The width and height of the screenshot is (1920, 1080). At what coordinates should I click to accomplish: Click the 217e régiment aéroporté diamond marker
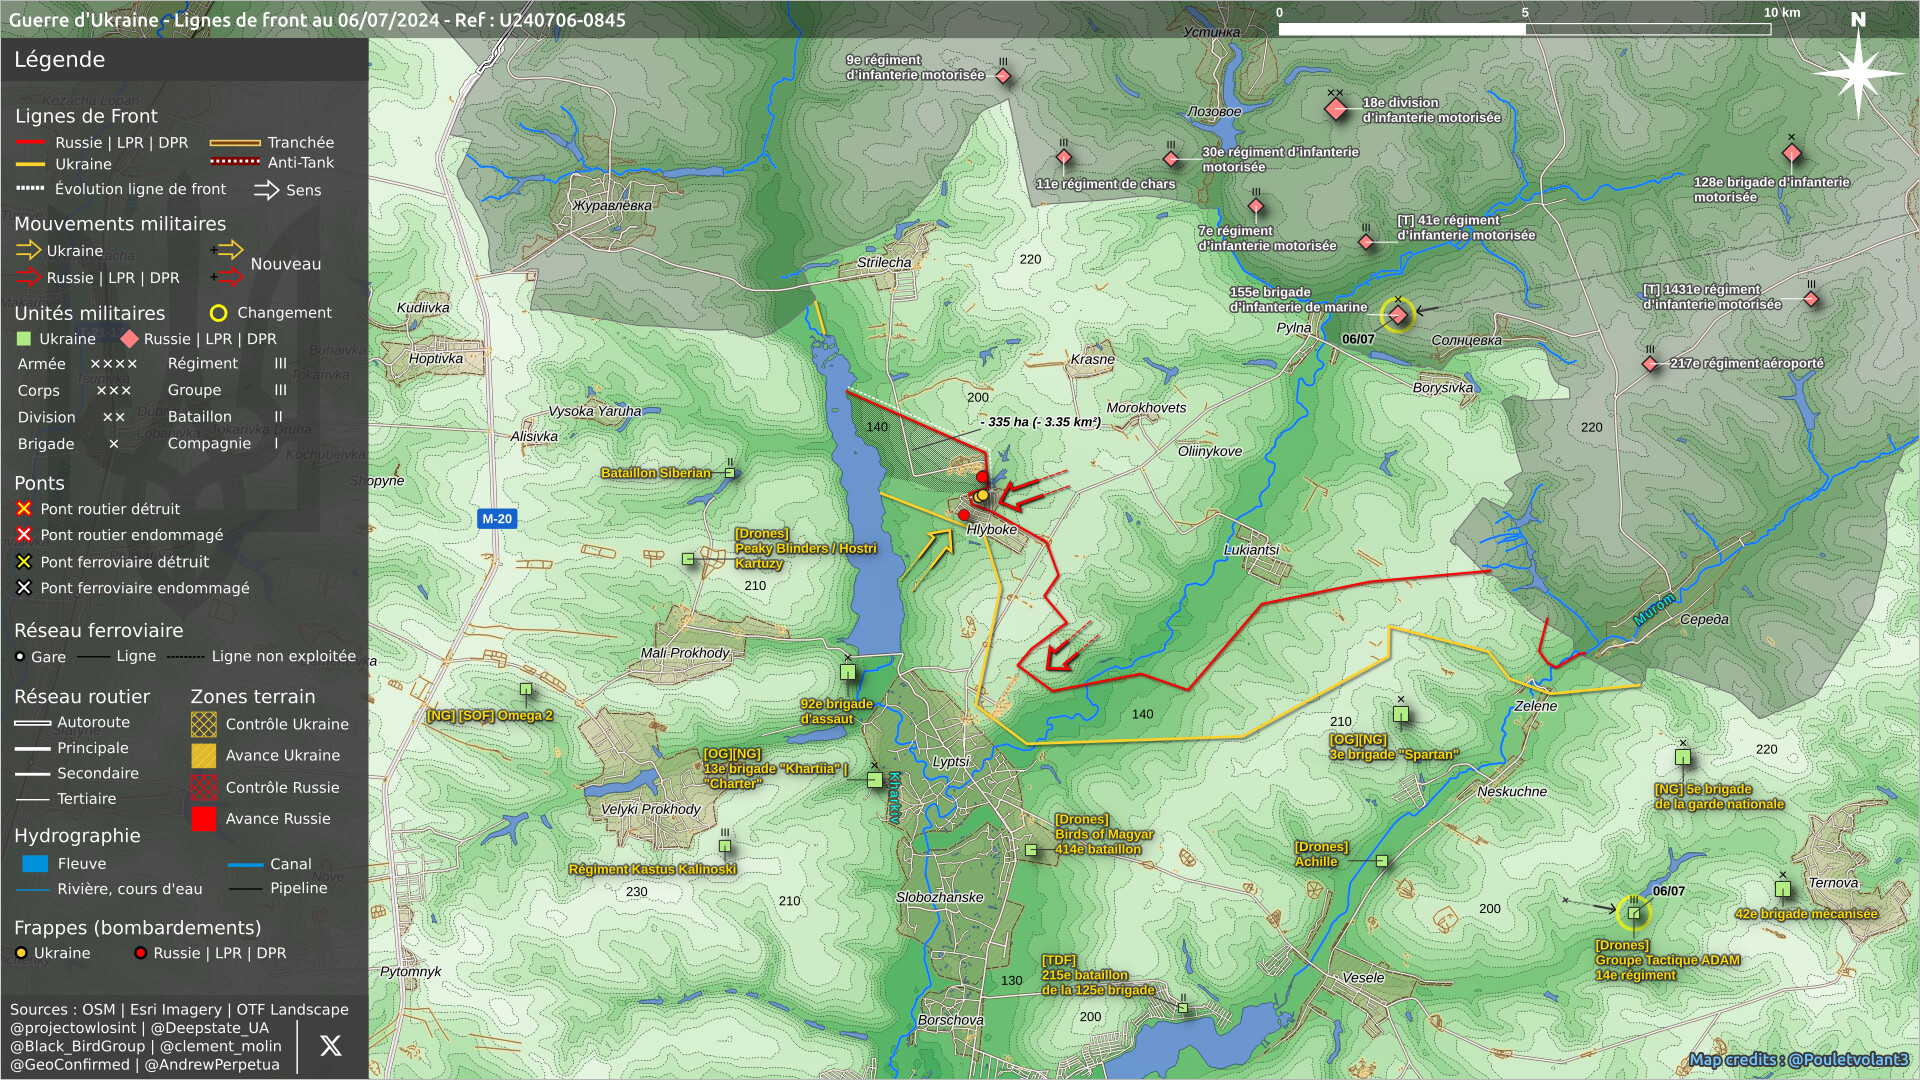(x=1650, y=364)
